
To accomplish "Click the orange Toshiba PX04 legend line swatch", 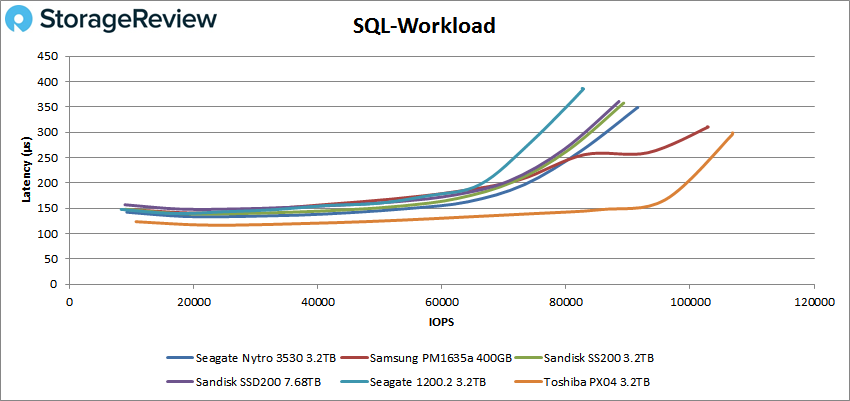I will tap(525, 381).
